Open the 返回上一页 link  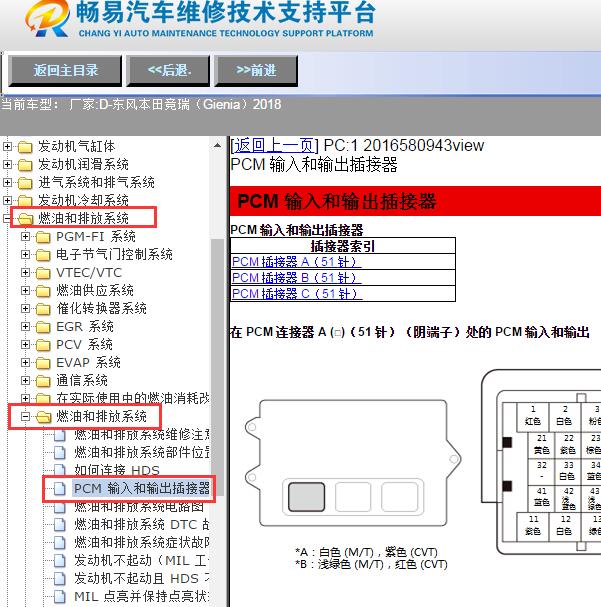tap(274, 146)
